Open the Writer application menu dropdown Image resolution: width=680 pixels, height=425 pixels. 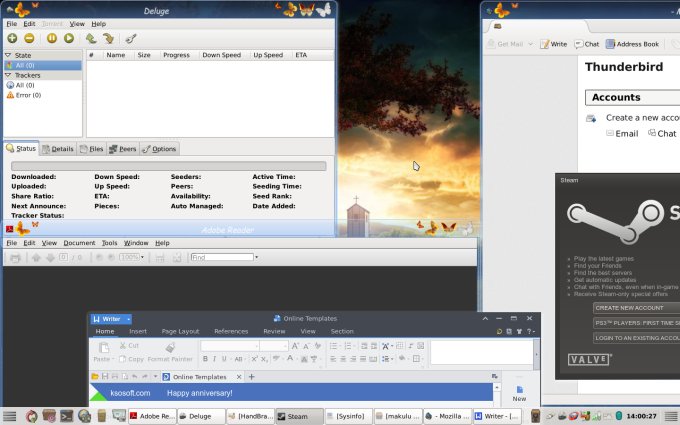[129, 319]
